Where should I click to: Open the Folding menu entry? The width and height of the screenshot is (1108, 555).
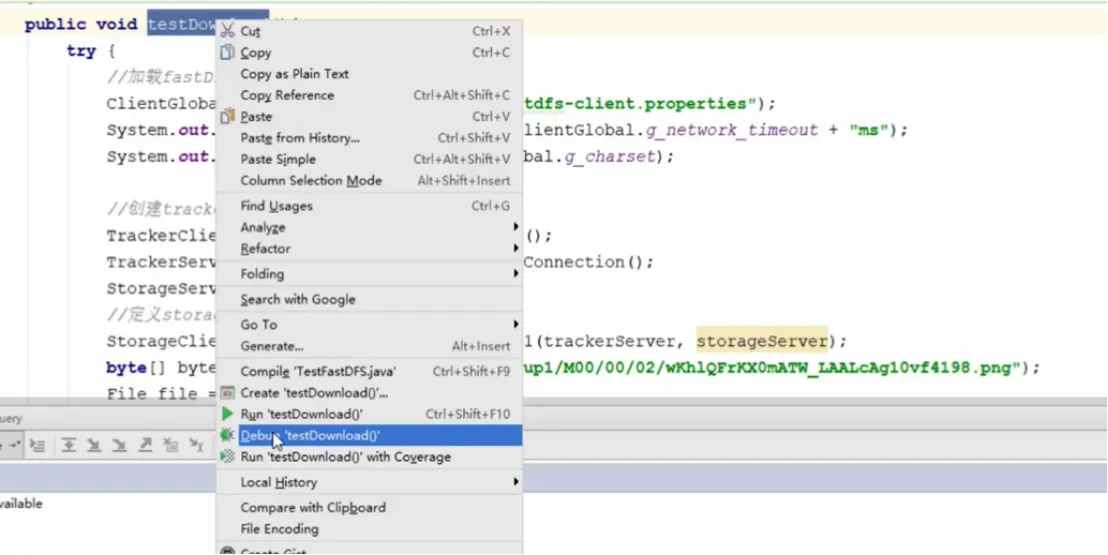(370, 274)
